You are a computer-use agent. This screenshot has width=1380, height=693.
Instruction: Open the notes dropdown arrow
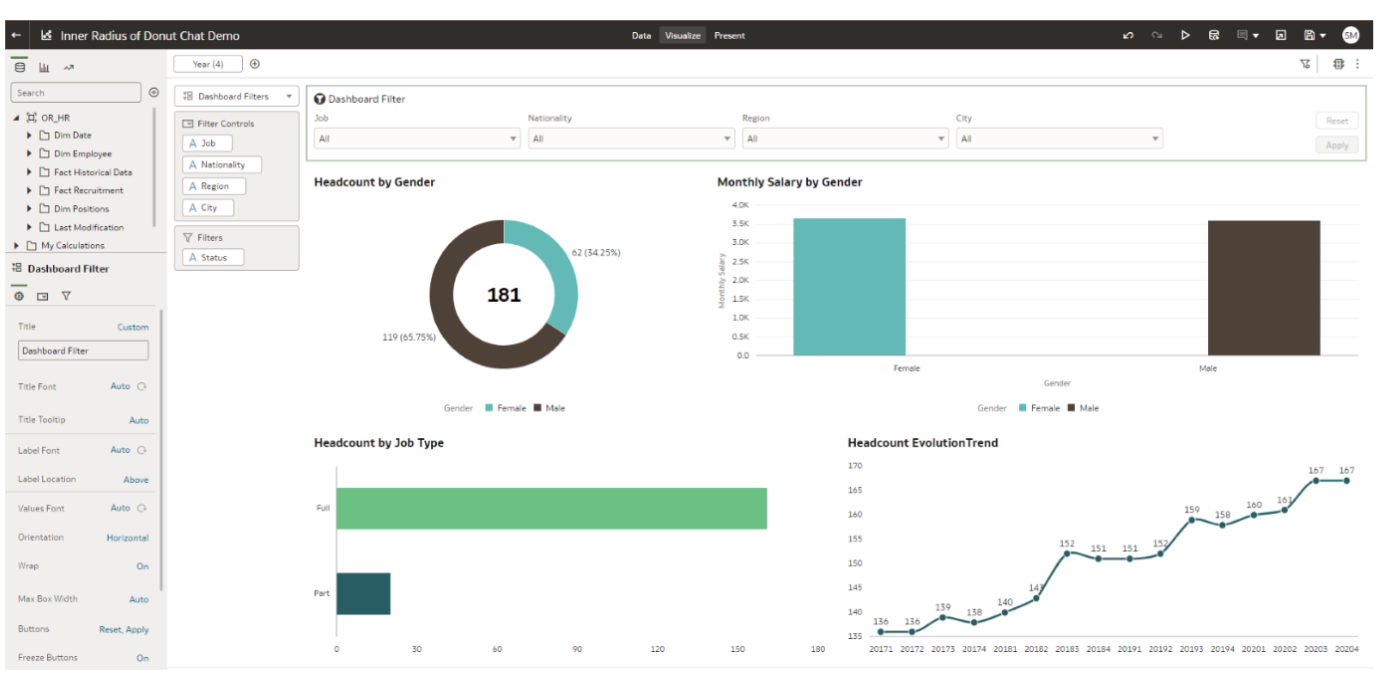coord(1256,36)
